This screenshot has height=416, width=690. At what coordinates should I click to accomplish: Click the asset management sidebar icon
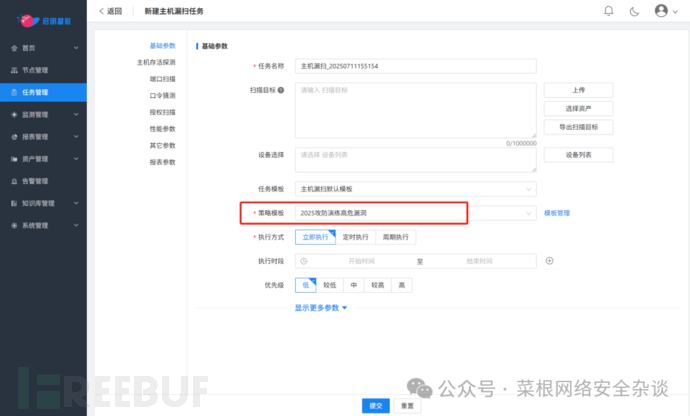point(14,159)
